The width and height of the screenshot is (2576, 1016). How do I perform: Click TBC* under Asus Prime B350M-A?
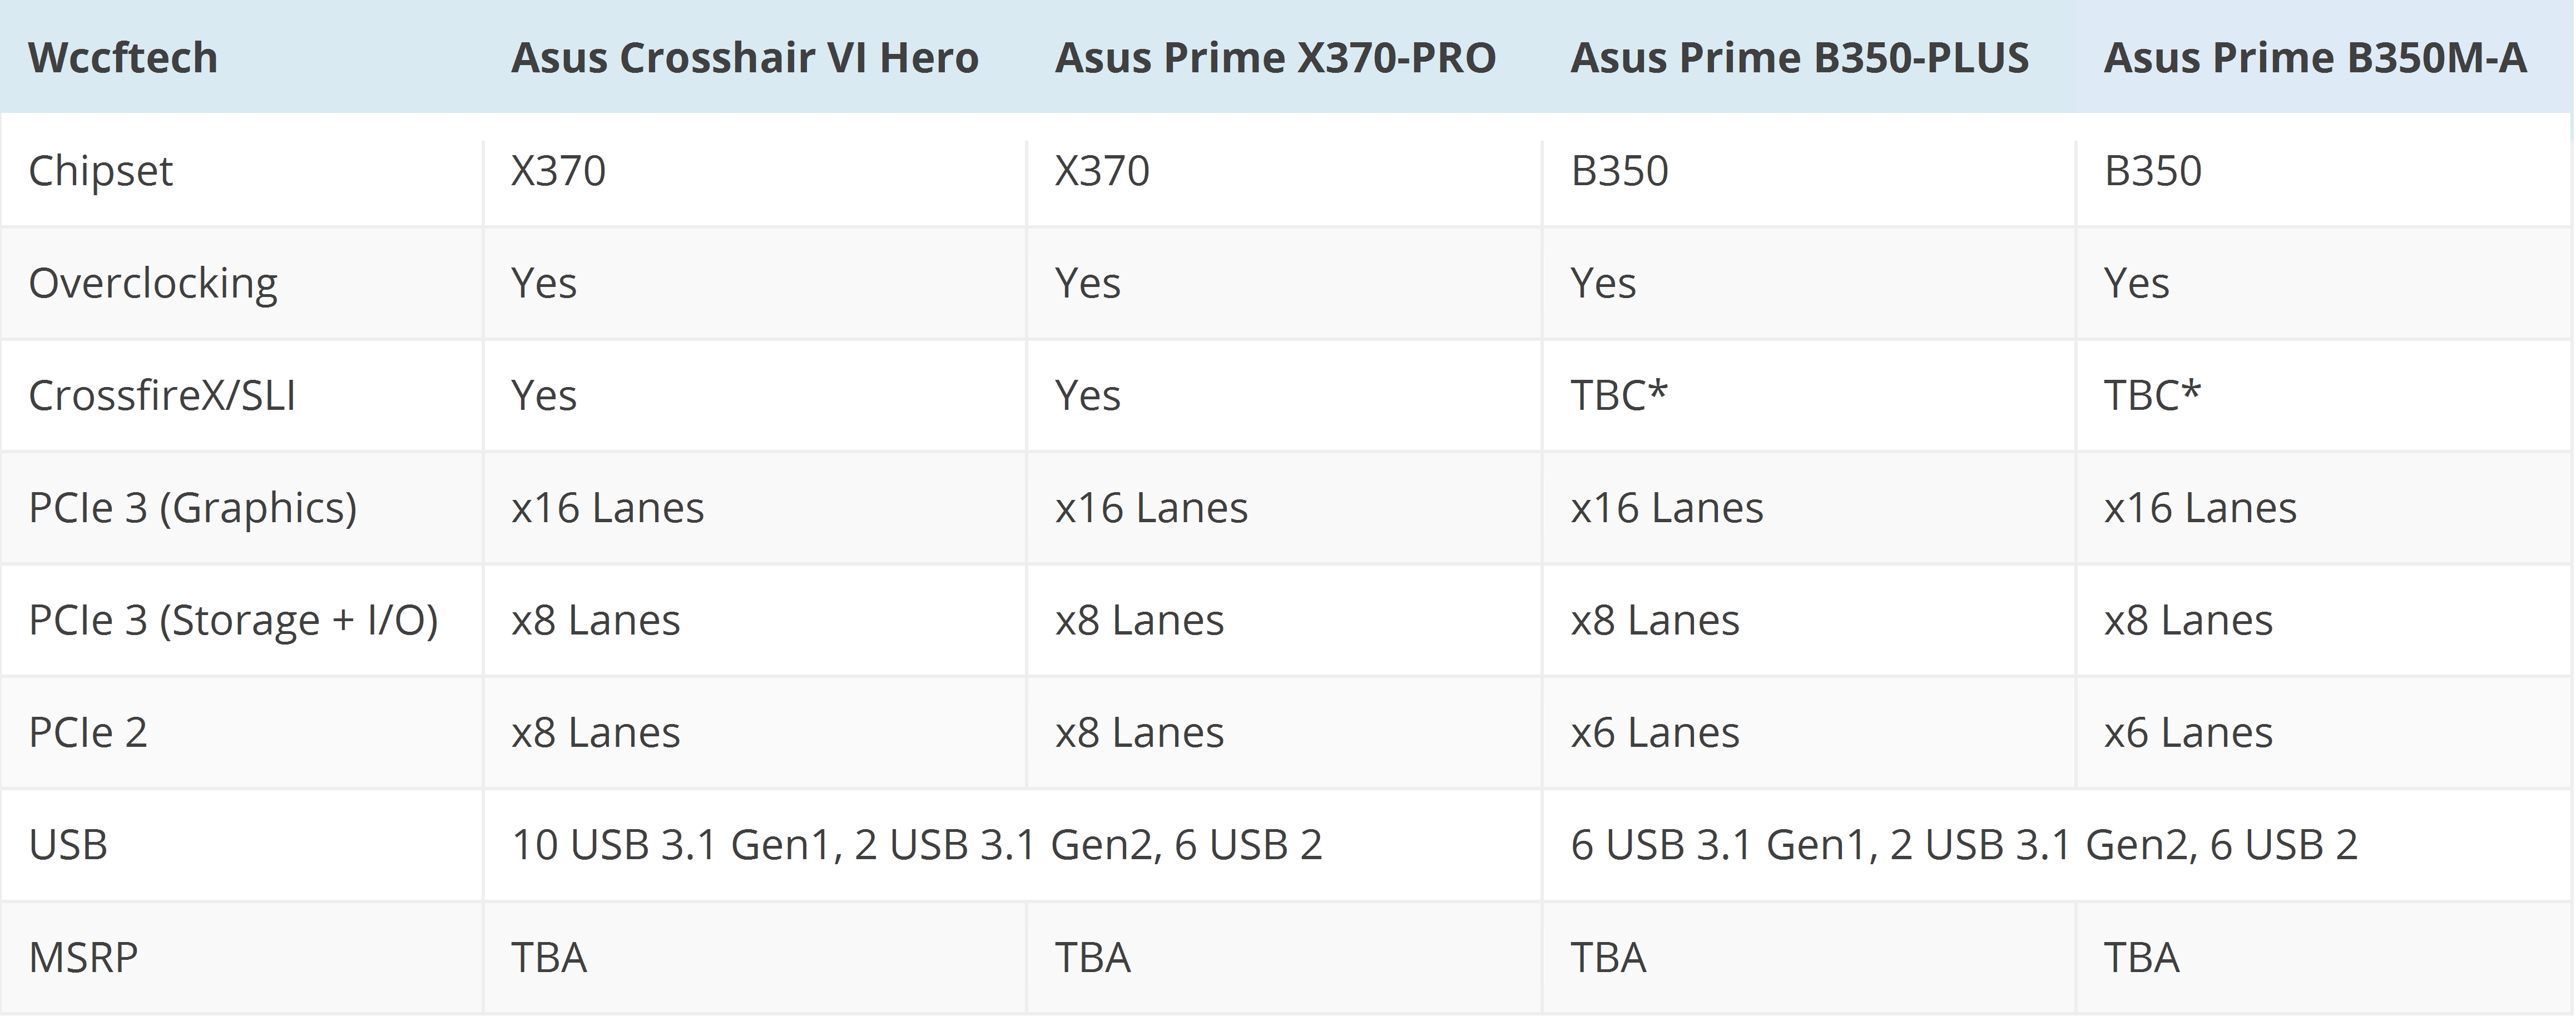2152,396
